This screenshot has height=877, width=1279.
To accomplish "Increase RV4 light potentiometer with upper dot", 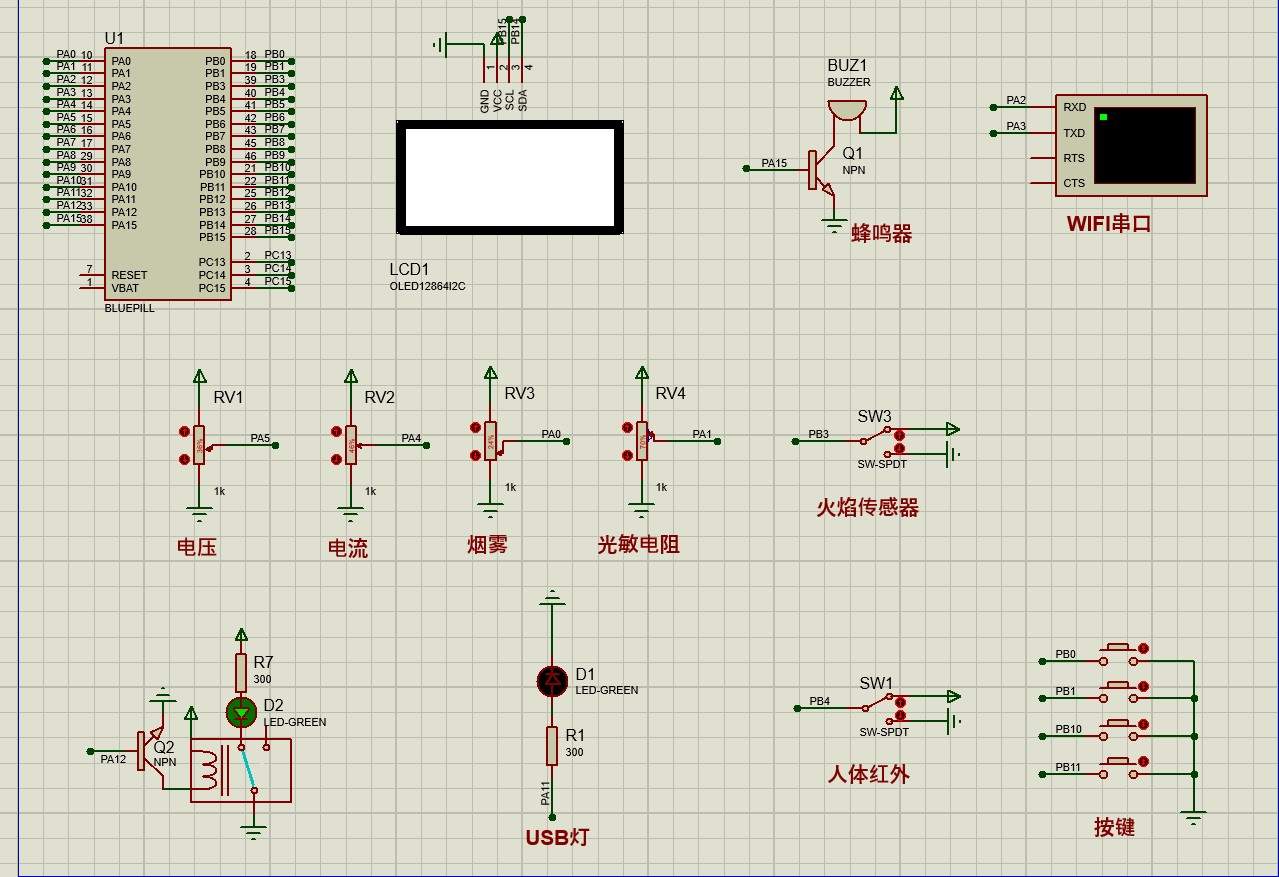I will click(x=626, y=427).
